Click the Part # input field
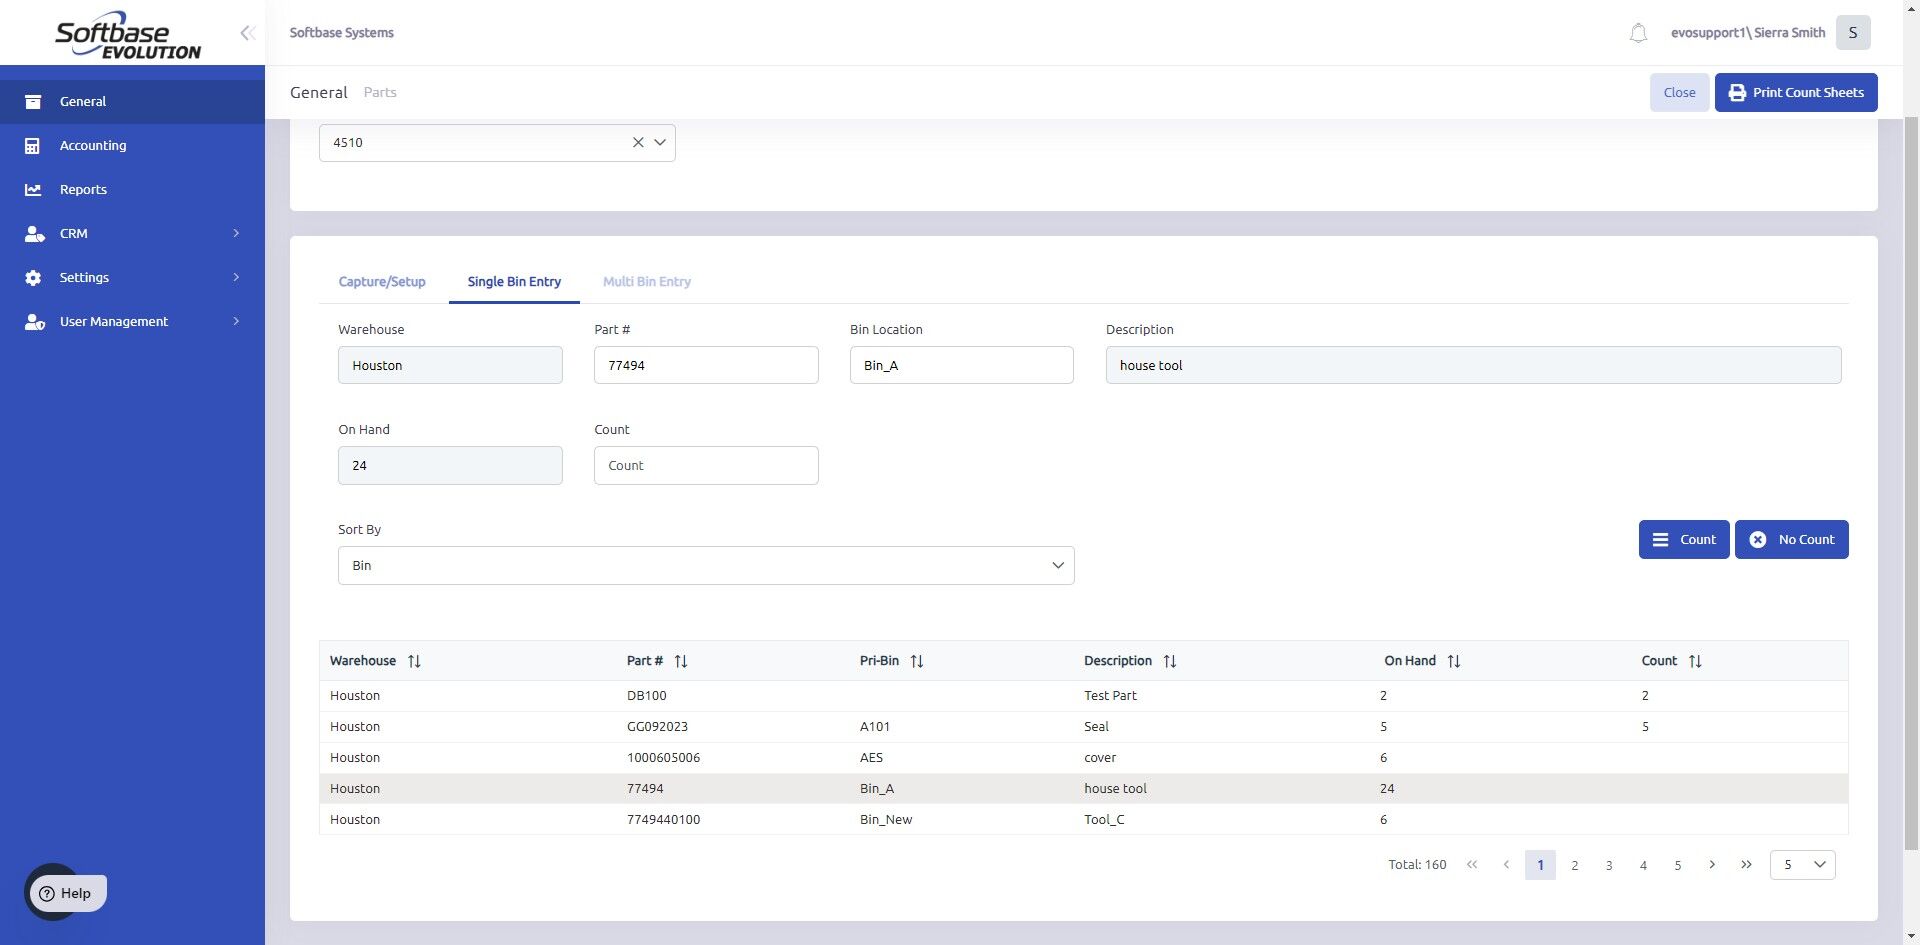Viewport: 1920px width, 945px height. 706,366
